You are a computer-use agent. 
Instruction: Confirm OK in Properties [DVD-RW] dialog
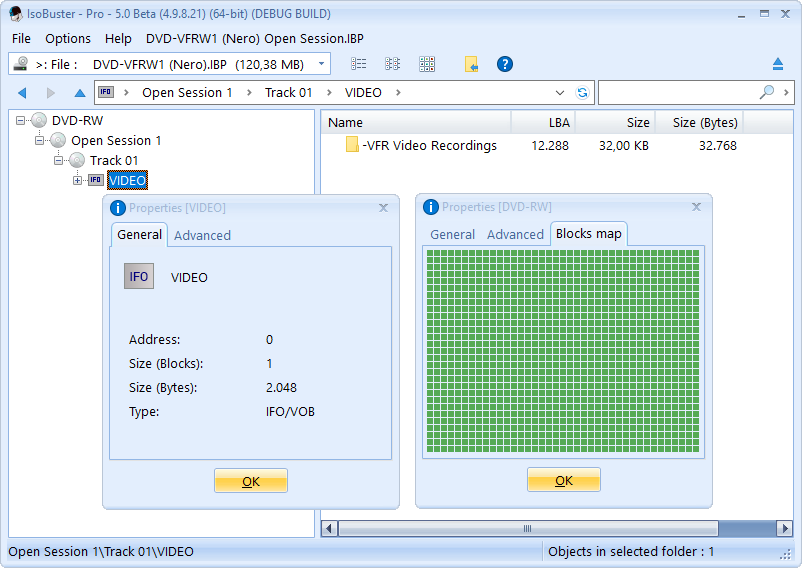(x=564, y=480)
